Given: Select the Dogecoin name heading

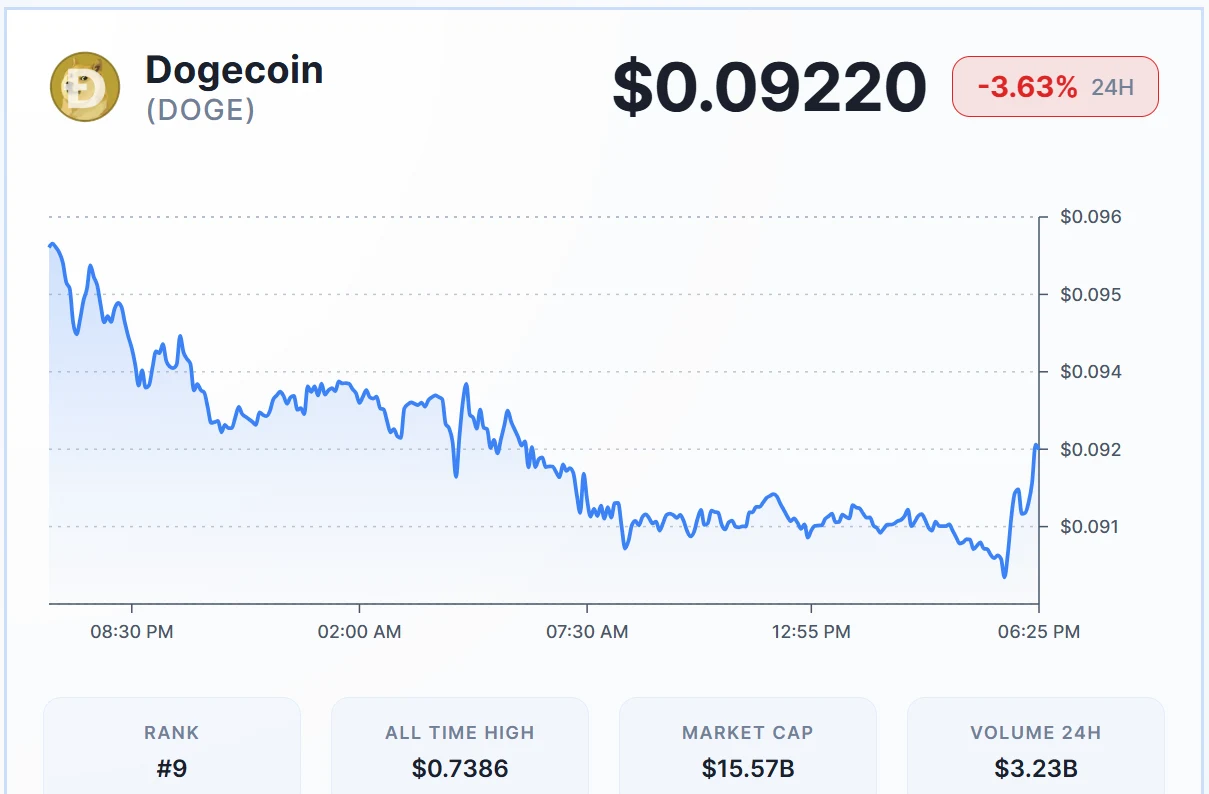Looking at the screenshot, I should (x=234, y=70).
